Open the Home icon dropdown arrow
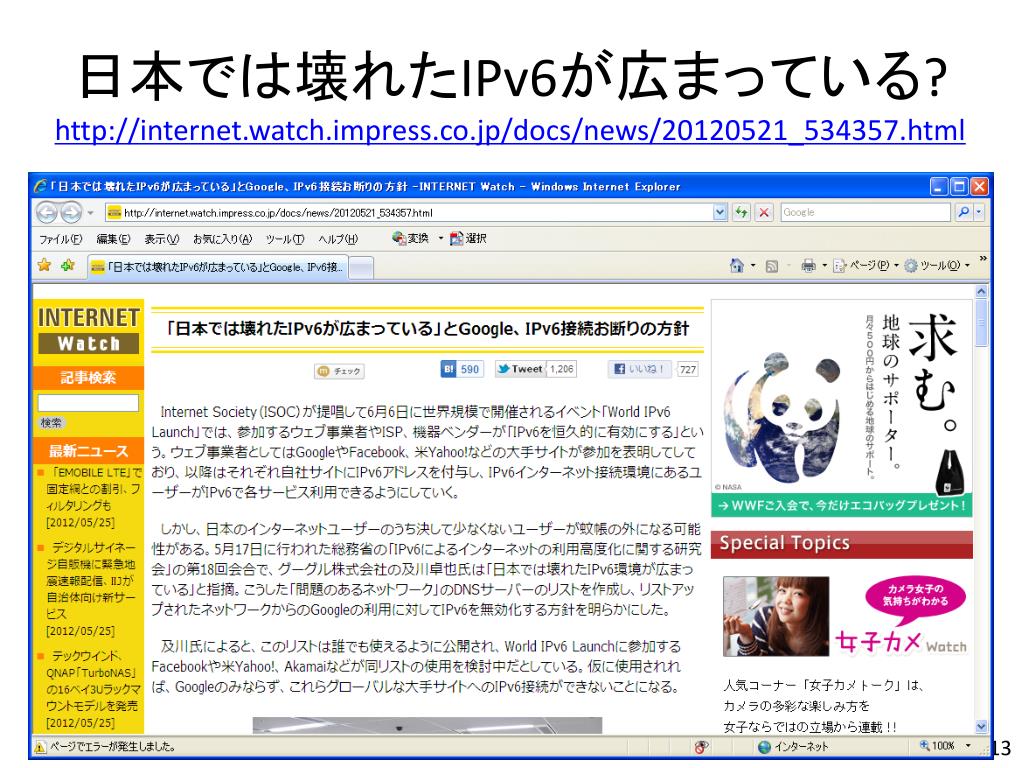The height and width of the screenshot is (768, 1024). point(753,266)
